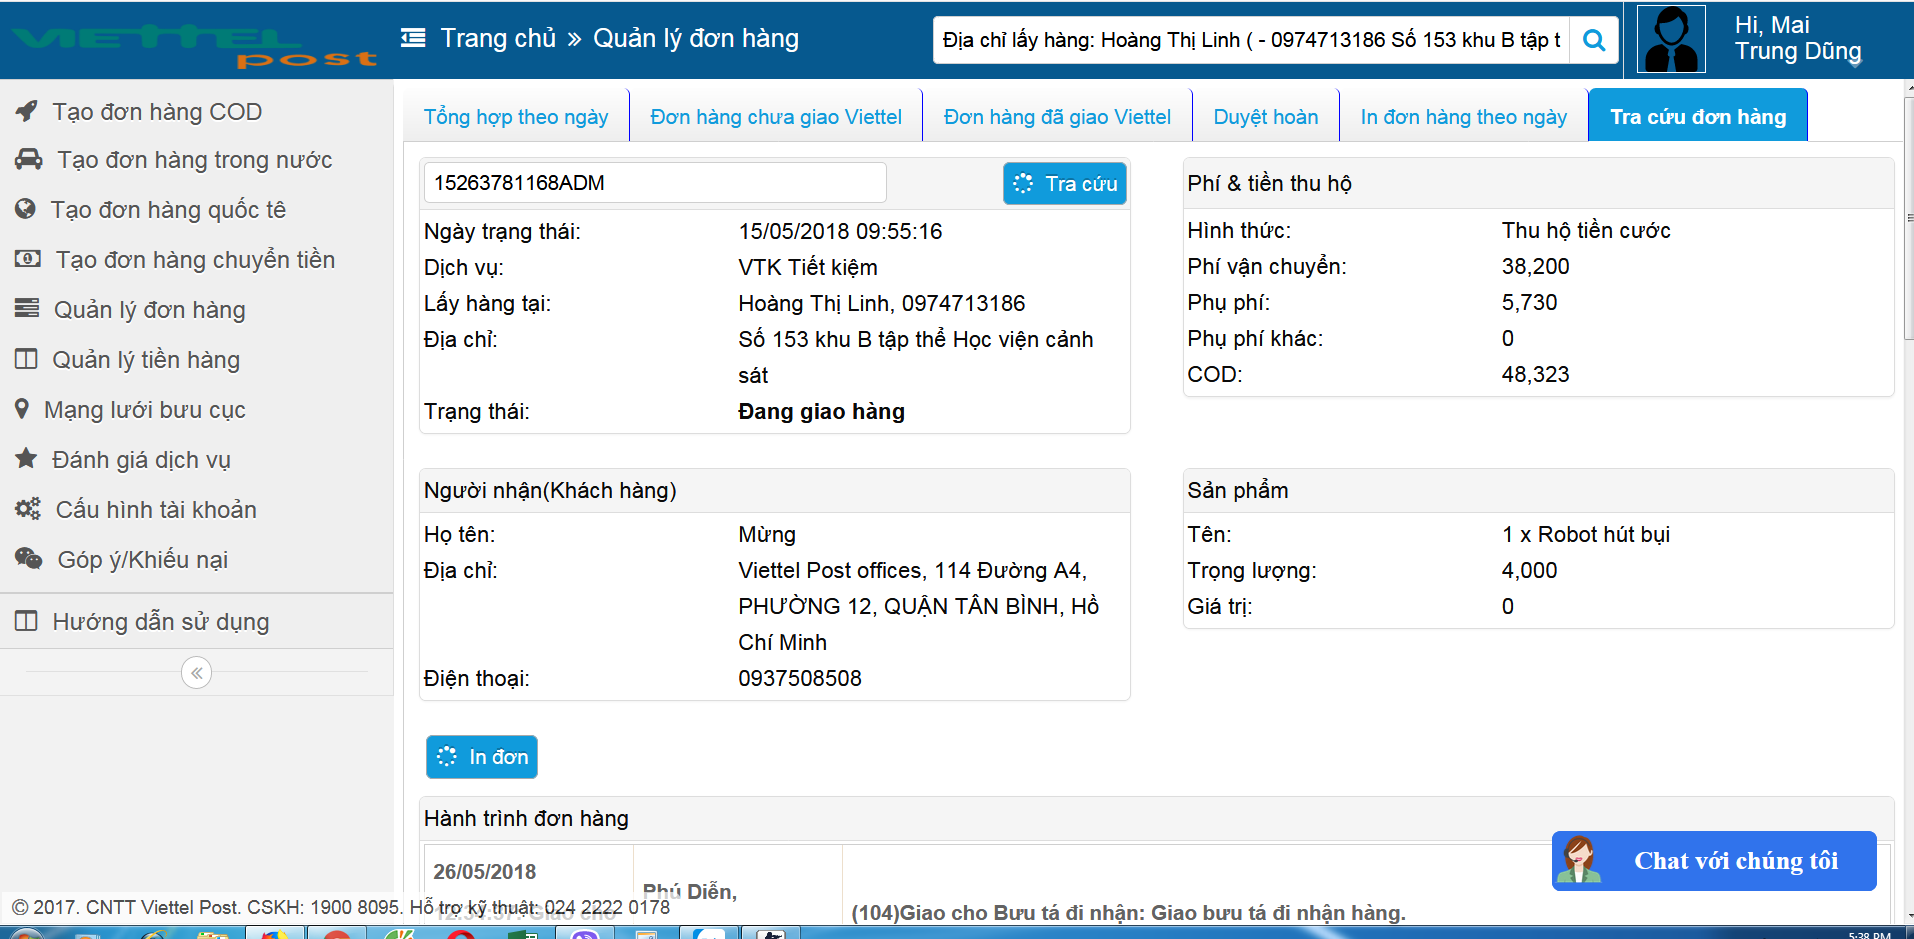1914x939 pixels.
Task: Click the order code input field
Action: [655, 183]
